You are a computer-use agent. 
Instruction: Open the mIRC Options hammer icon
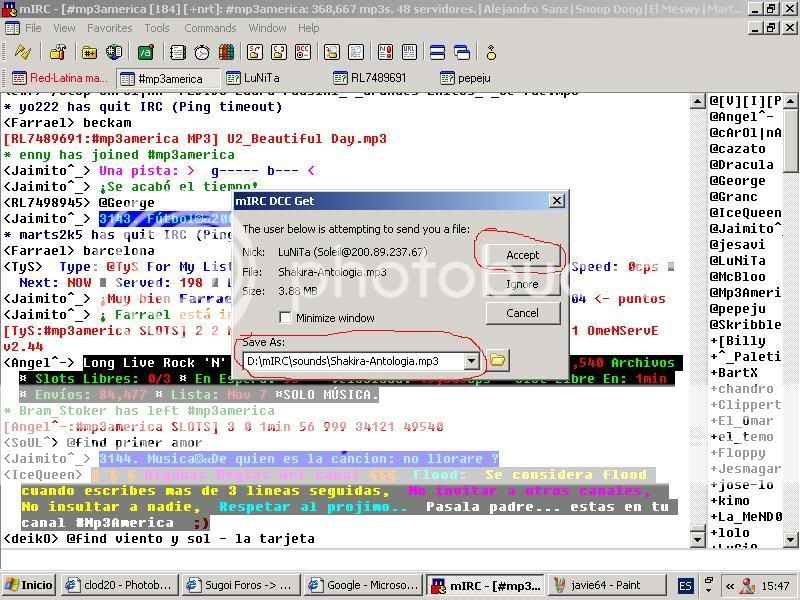(x=58, y=52)
